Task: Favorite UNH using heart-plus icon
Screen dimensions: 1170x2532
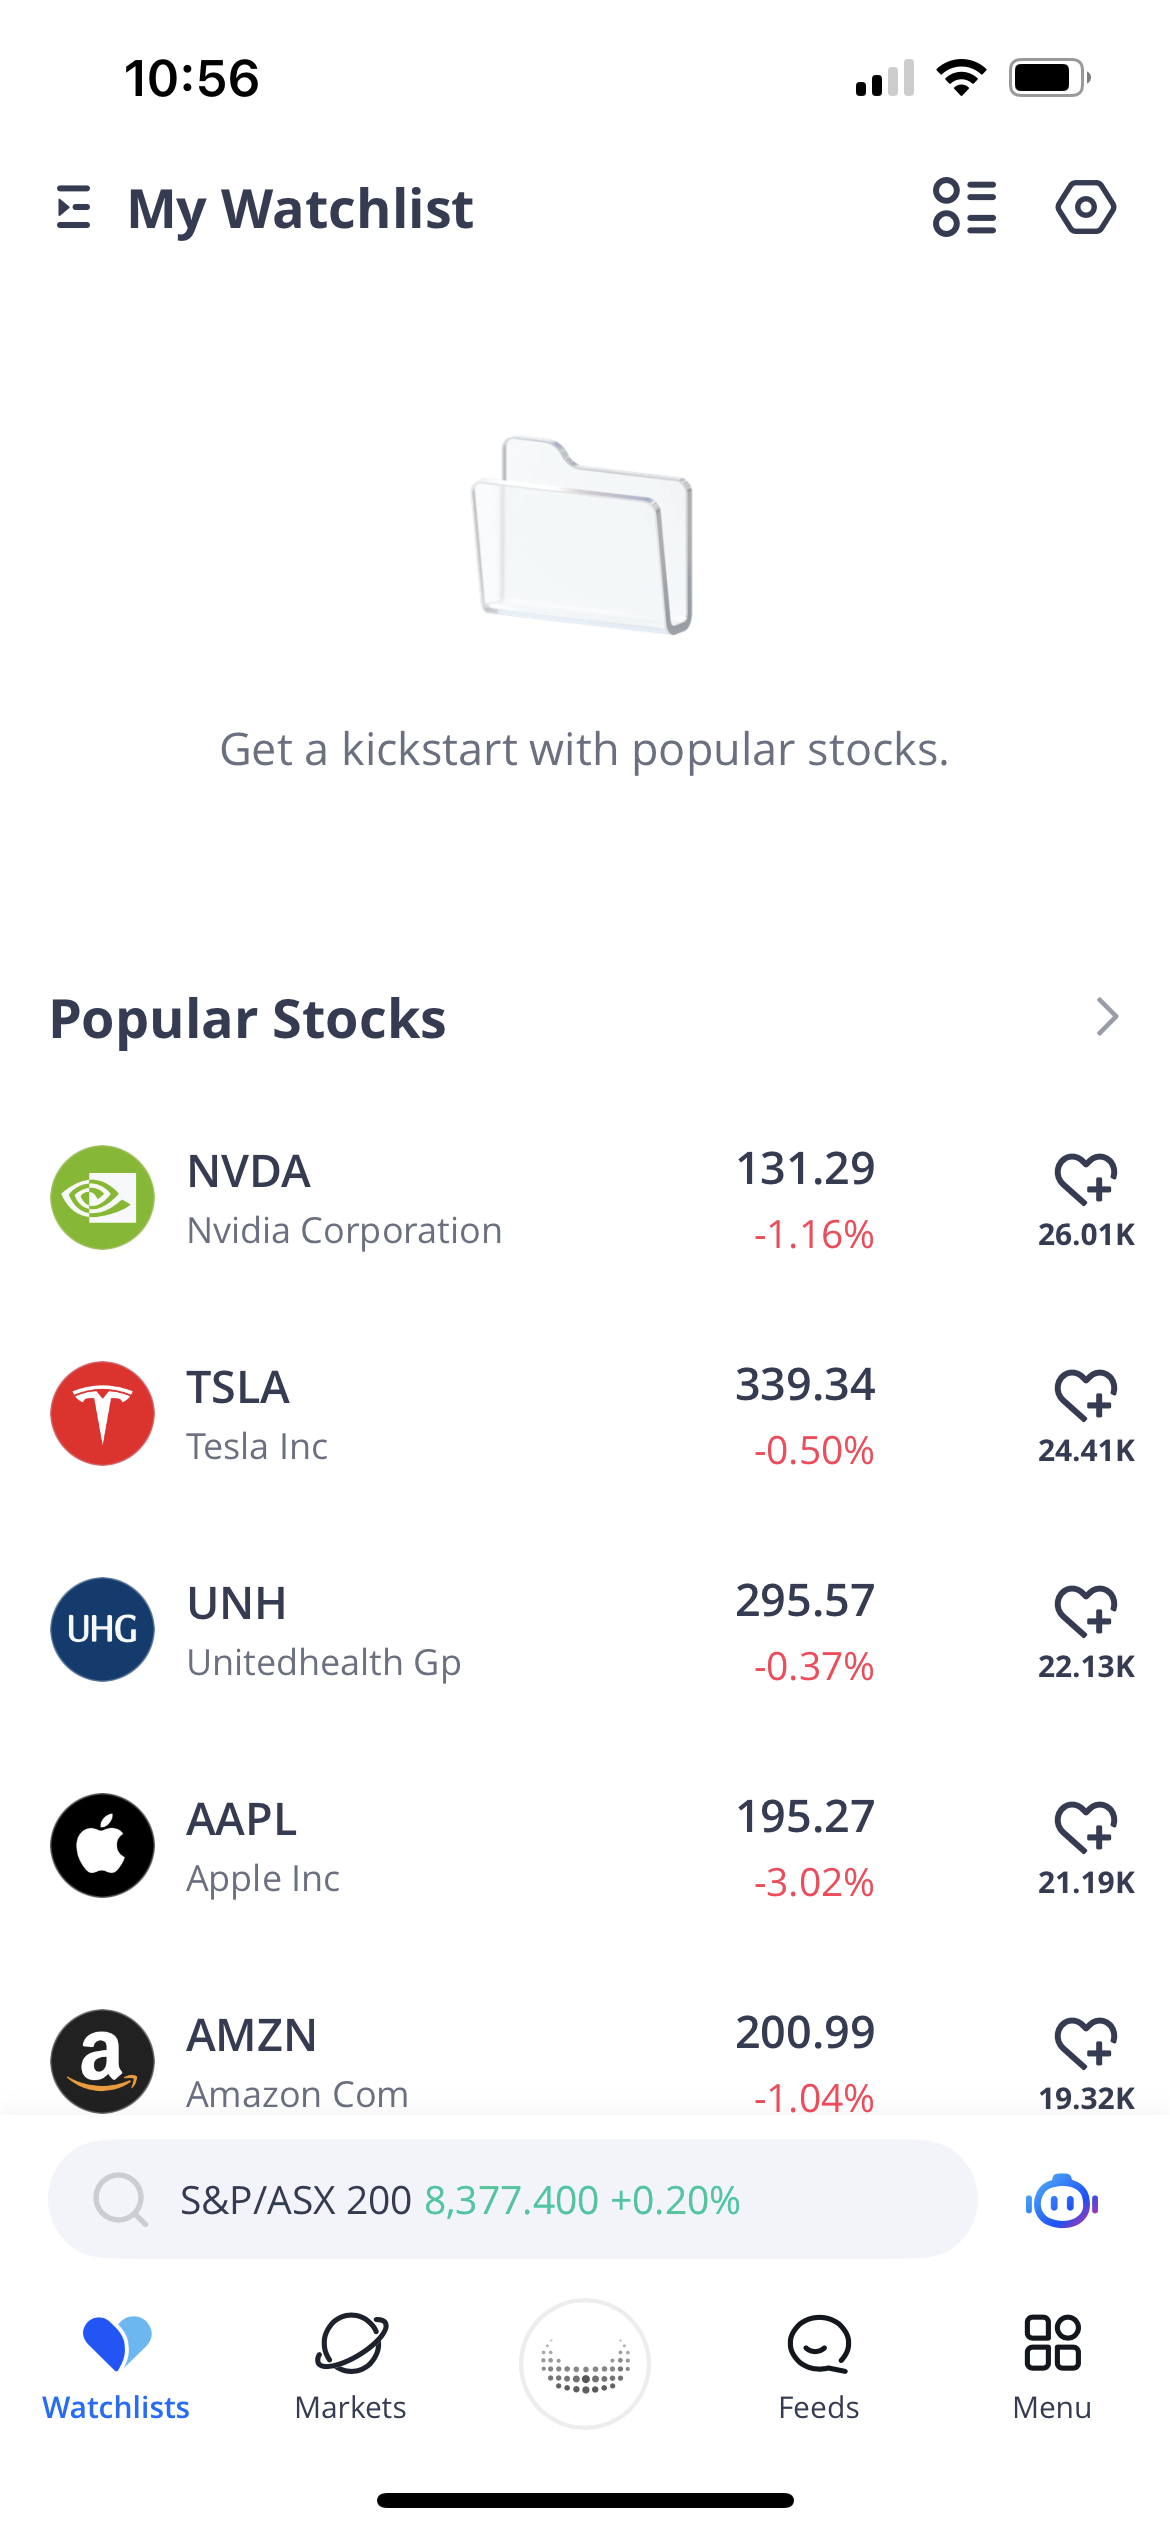Action: 1085,1612
